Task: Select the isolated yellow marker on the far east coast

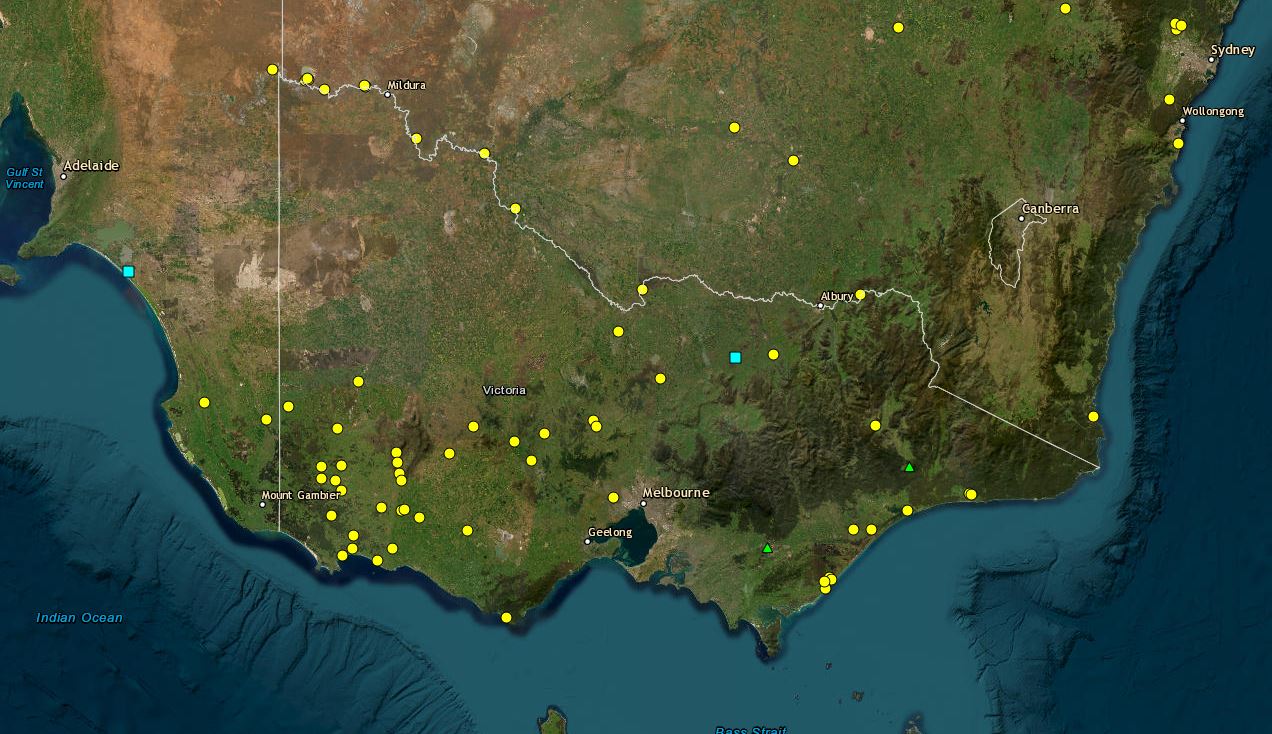Action: pyautogui.click(x=1093, y=417)
